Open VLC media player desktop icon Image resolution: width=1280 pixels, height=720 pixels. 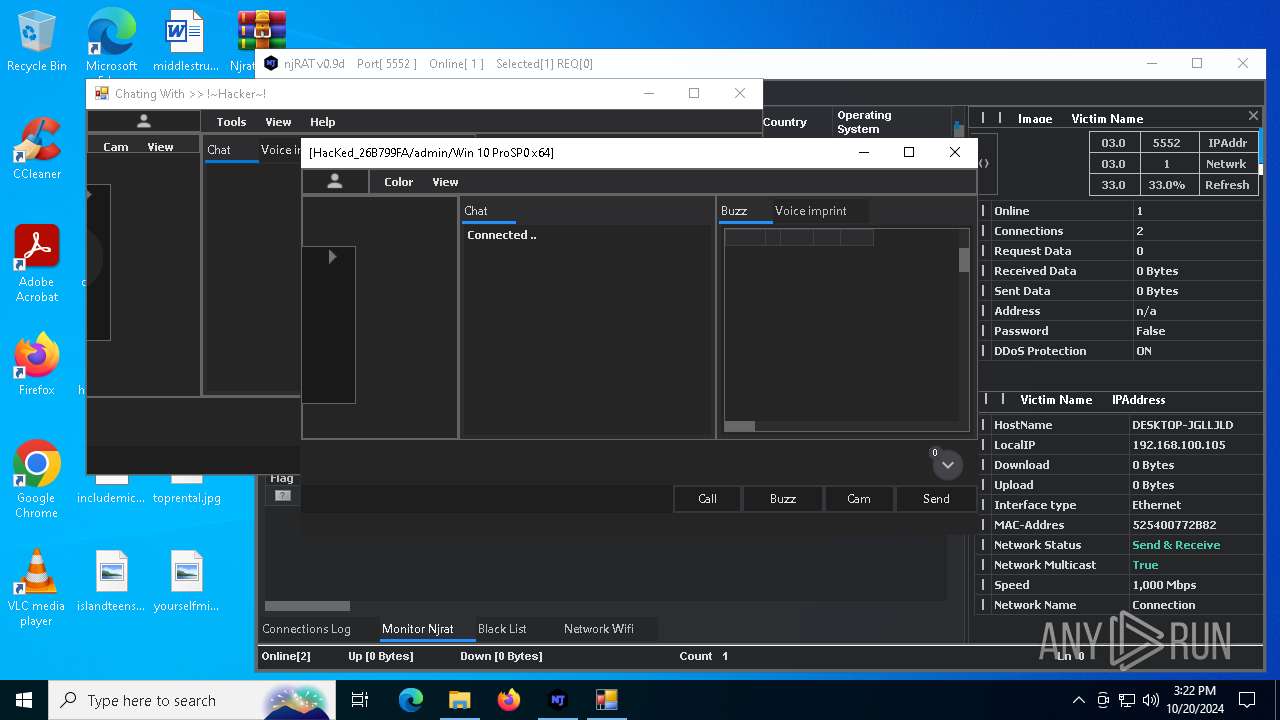click(x=37, y=588)
